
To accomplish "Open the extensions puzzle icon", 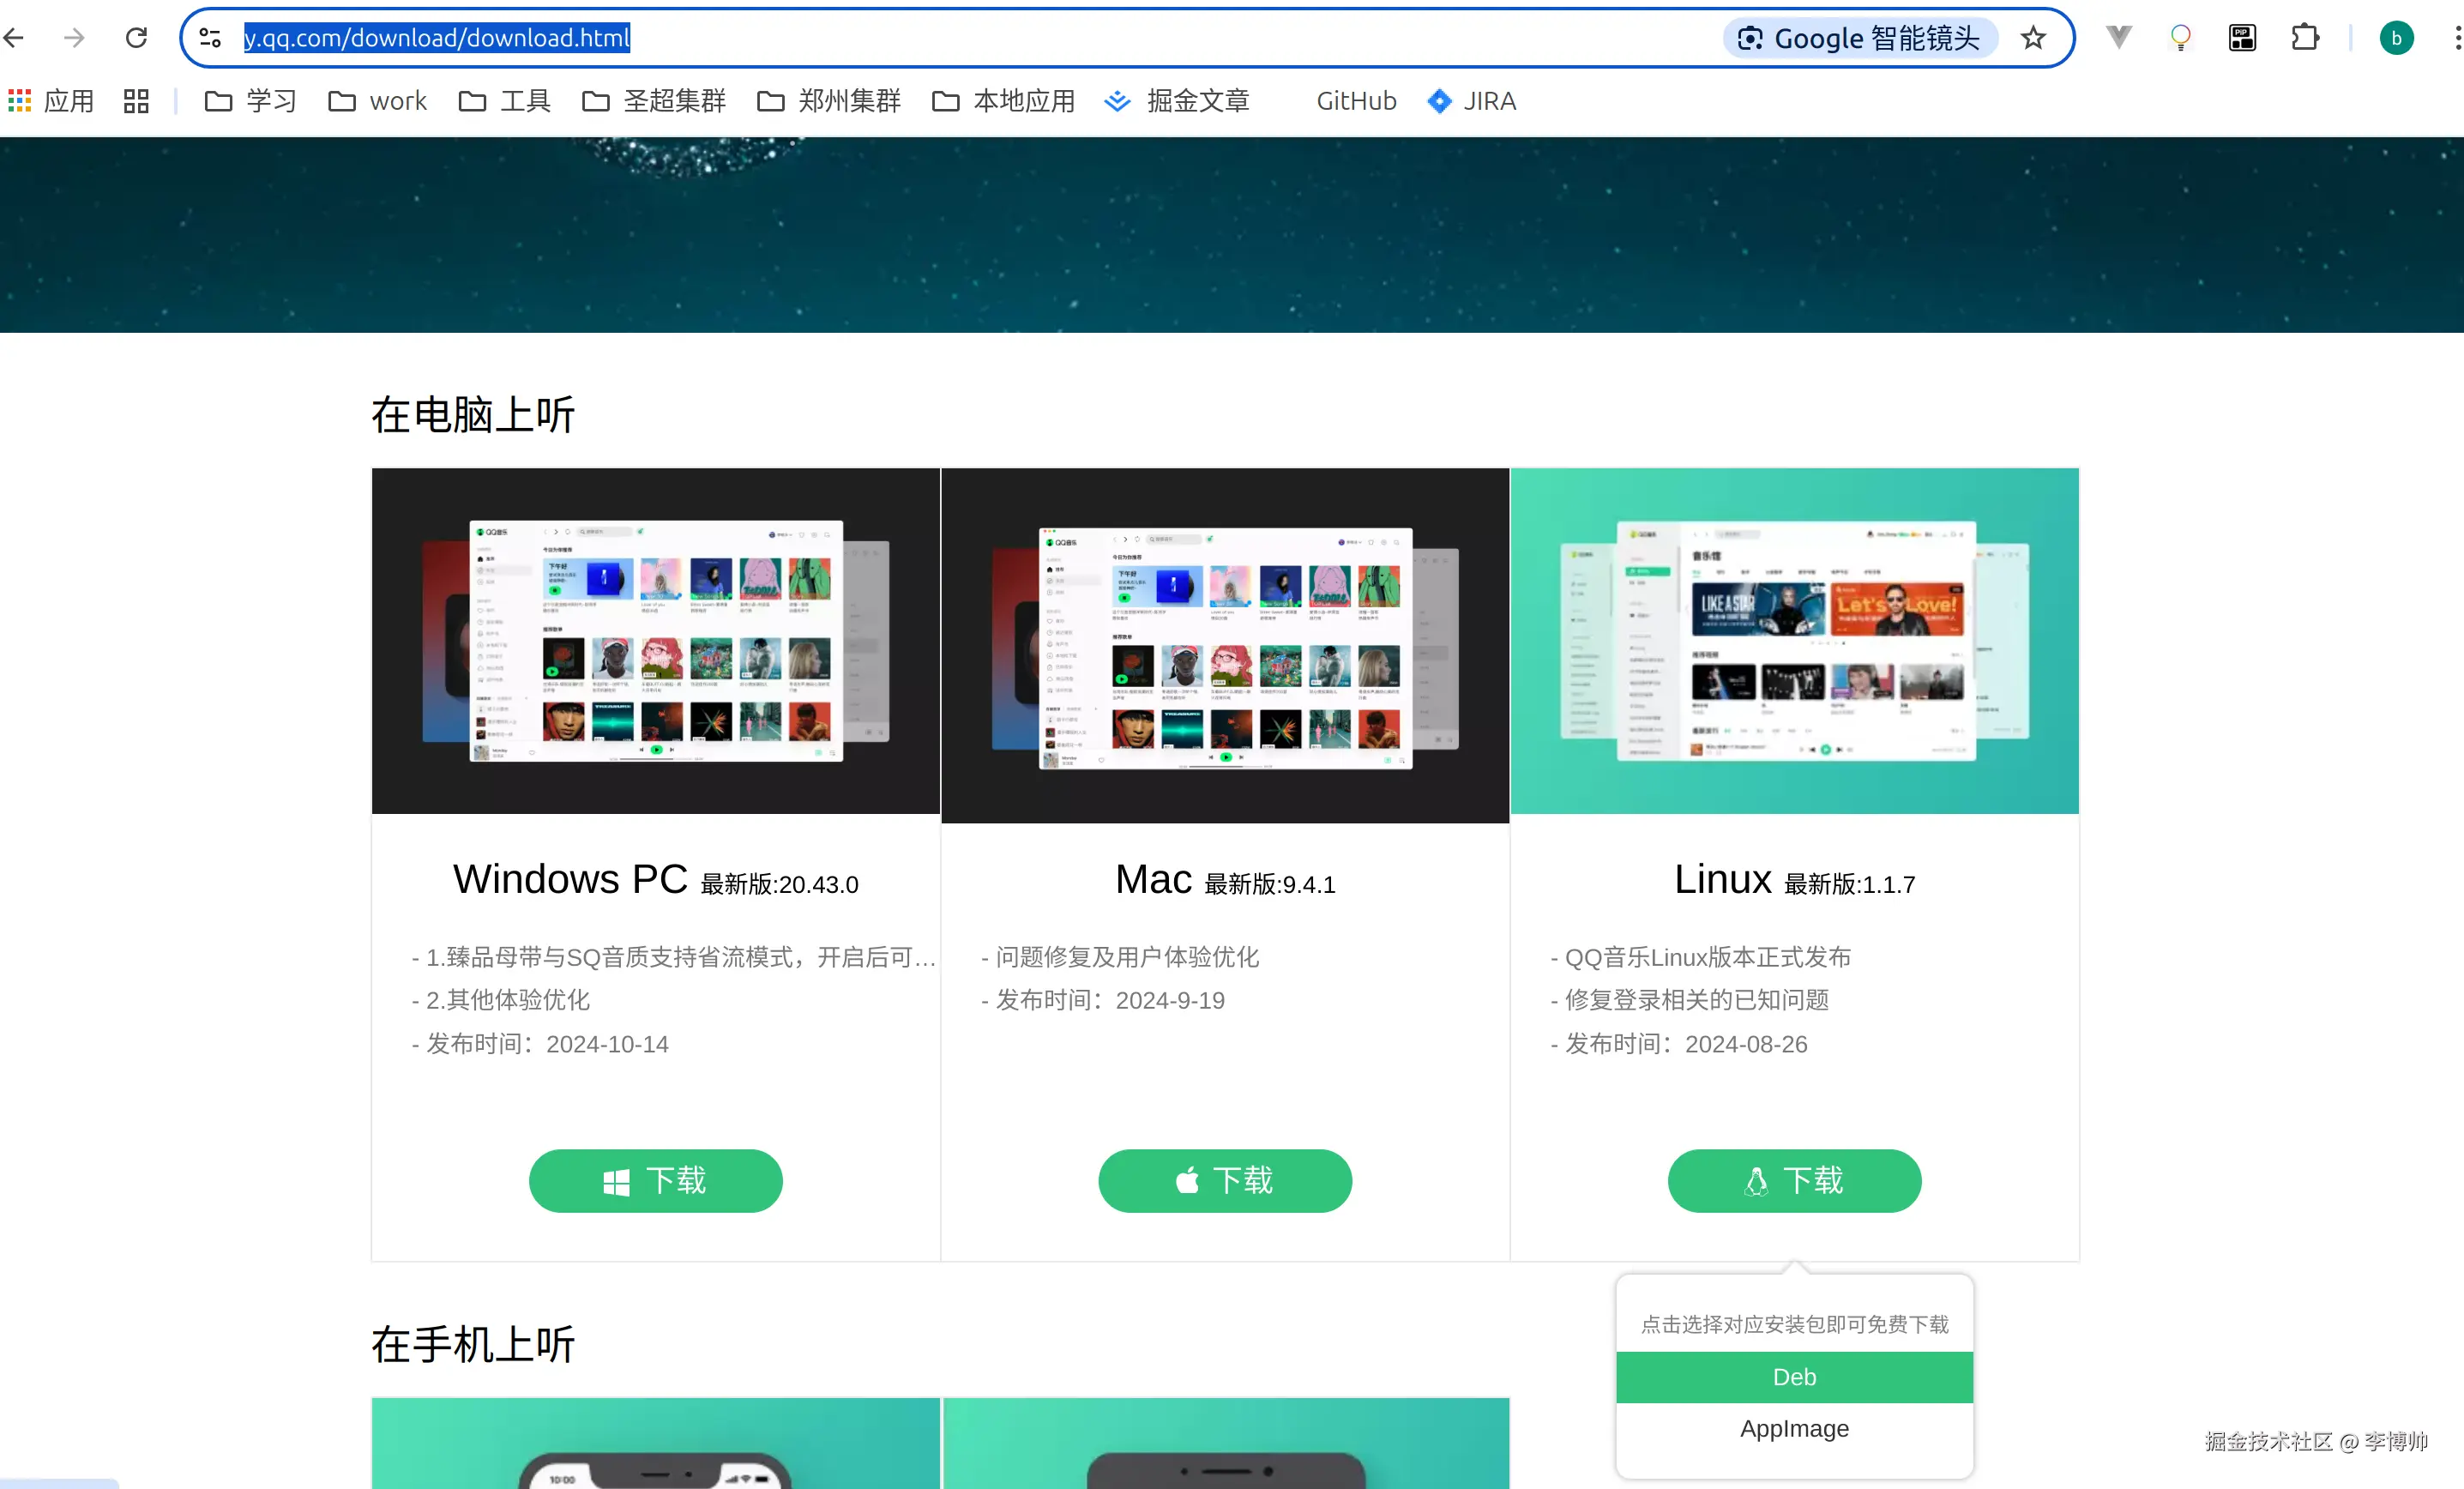I will (x=2304, y=38).
